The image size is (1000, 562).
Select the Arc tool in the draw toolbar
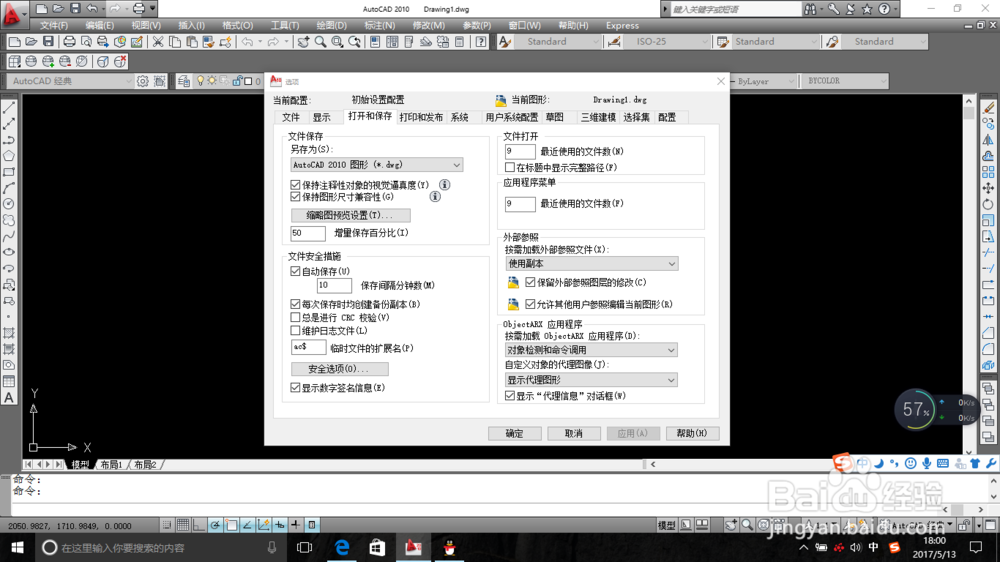[9, 188]
